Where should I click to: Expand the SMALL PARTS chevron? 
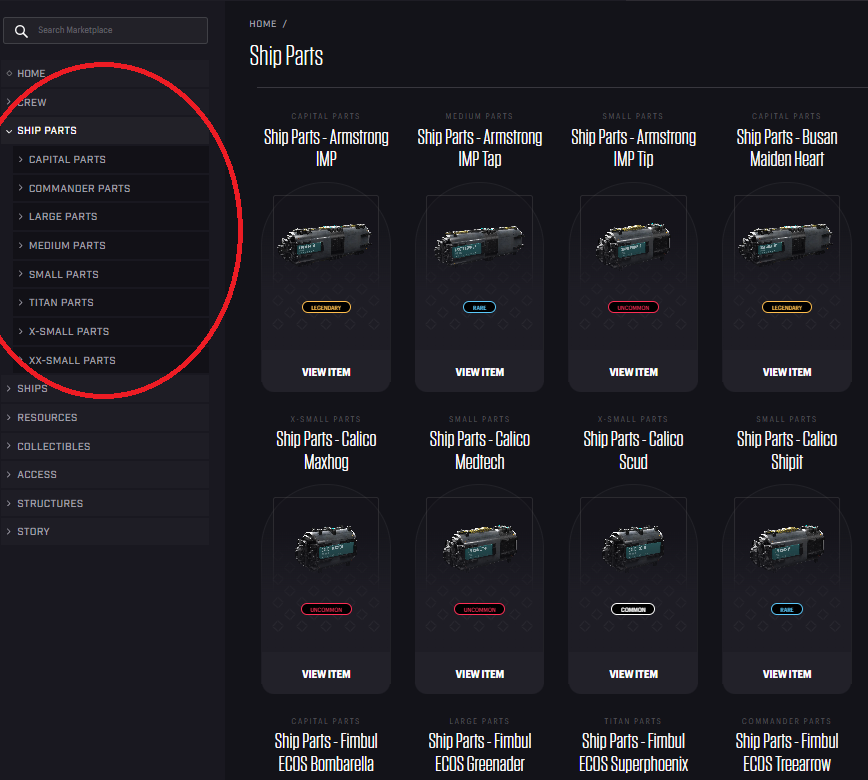(20, 274)
